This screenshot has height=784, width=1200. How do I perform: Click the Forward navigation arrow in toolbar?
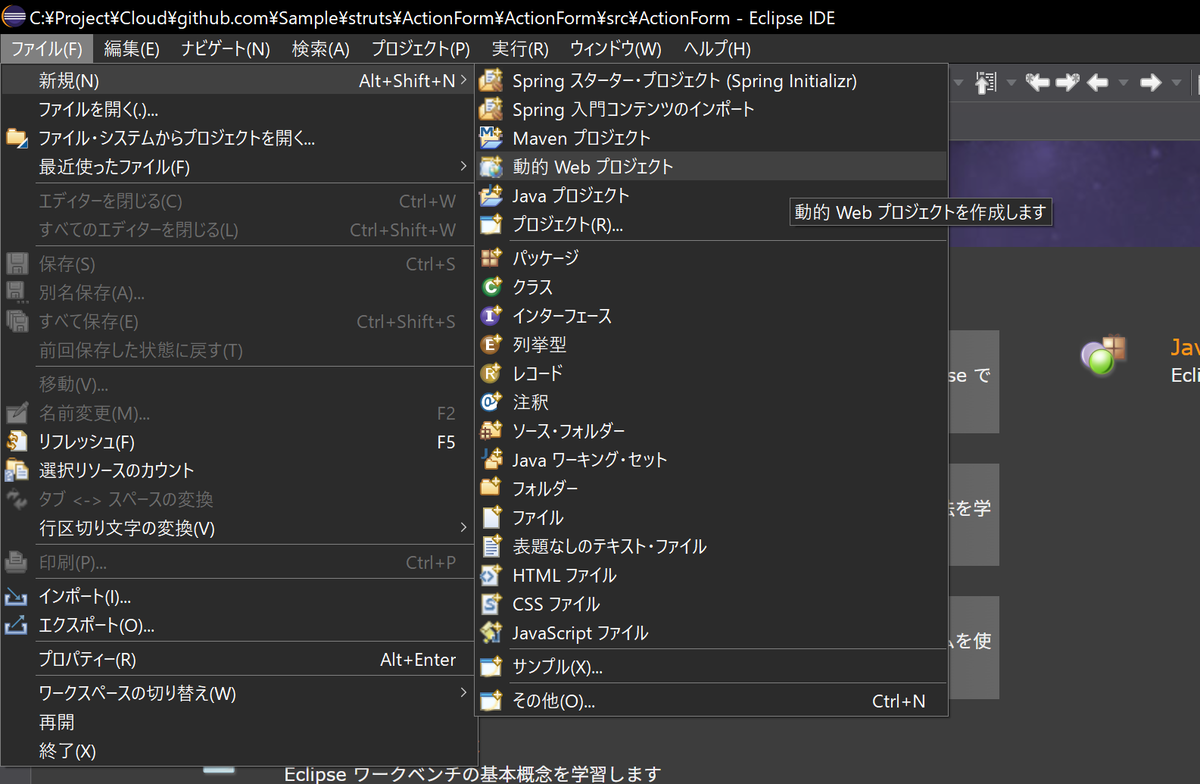1151,83
